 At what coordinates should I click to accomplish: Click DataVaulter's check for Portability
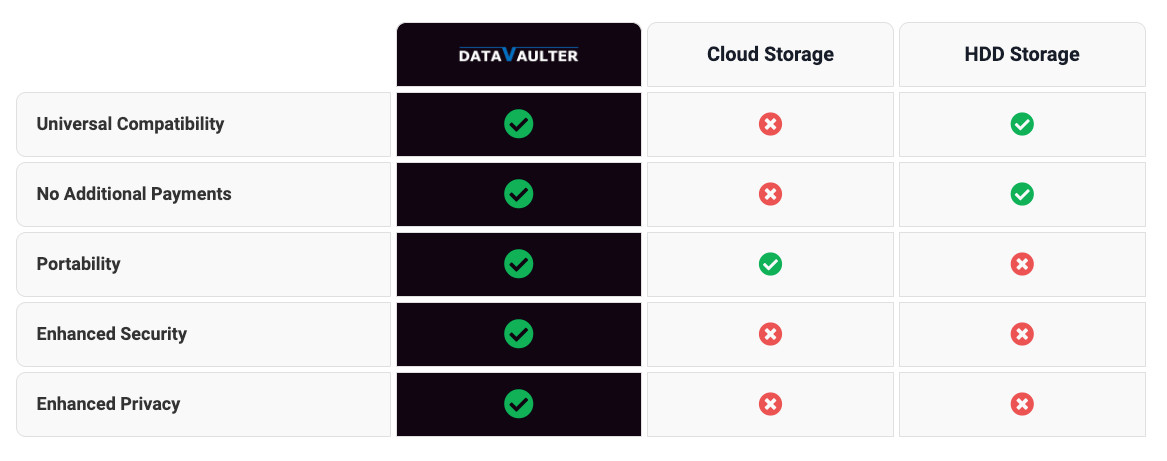coord(519,264)
